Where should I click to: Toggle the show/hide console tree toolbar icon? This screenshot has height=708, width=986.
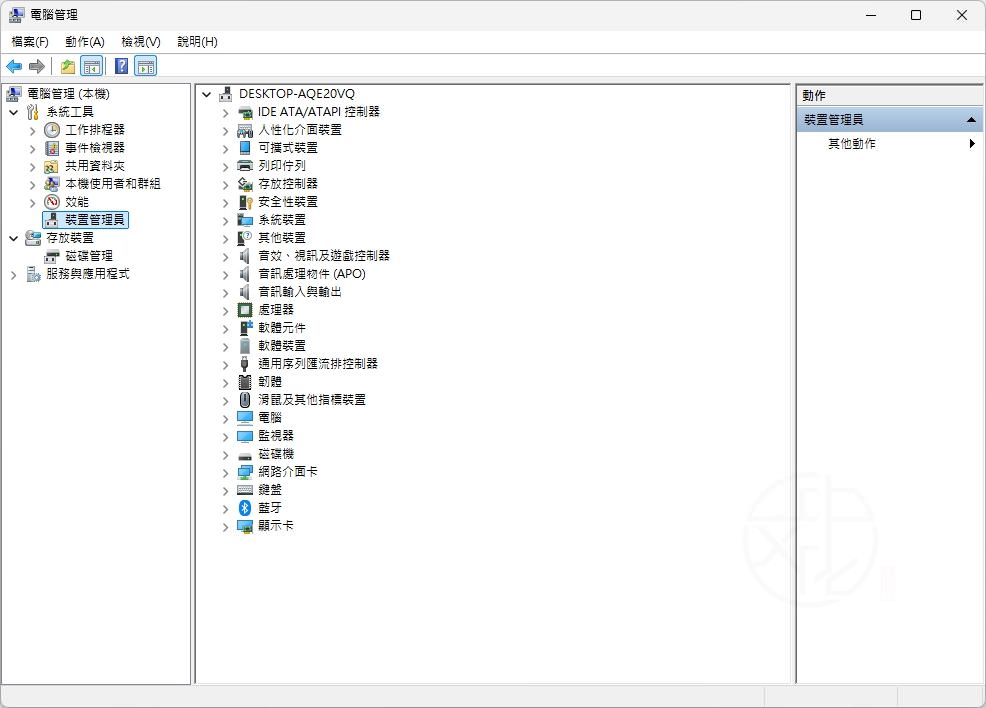(91, 66)
